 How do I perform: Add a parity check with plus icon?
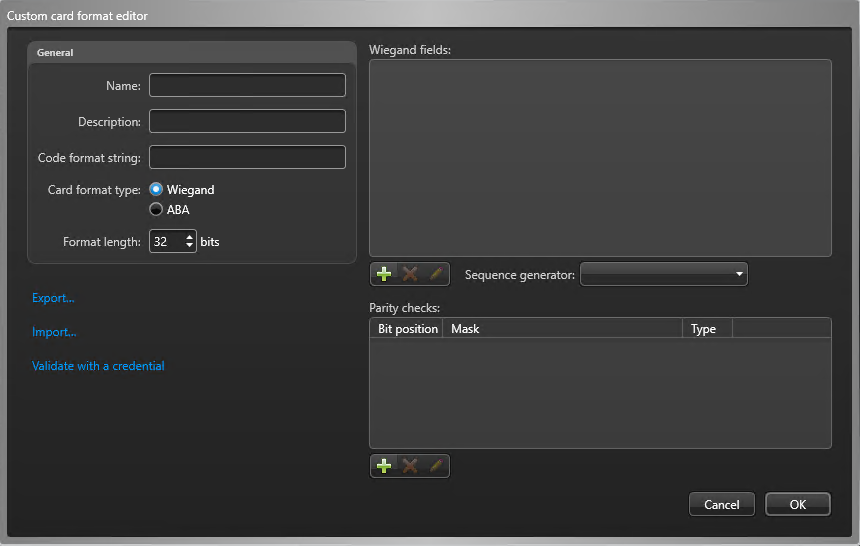click(384, 466)
